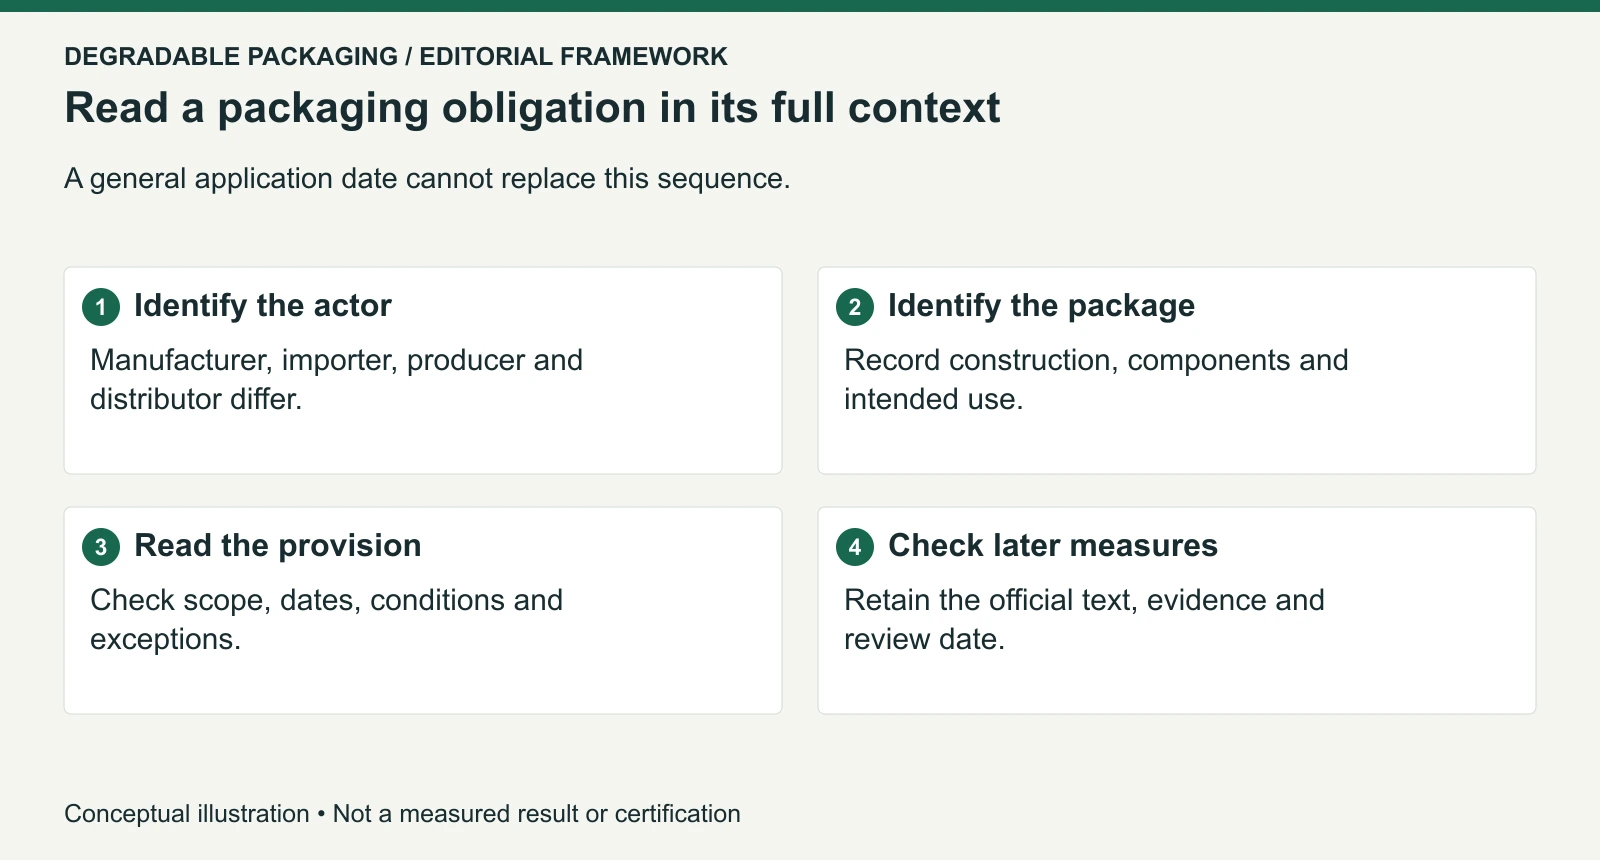Image resolution: width=1600 pixels, height=860 pixels.
Task: Select the 'Read the provision' heading
Action: click(278, 546)
